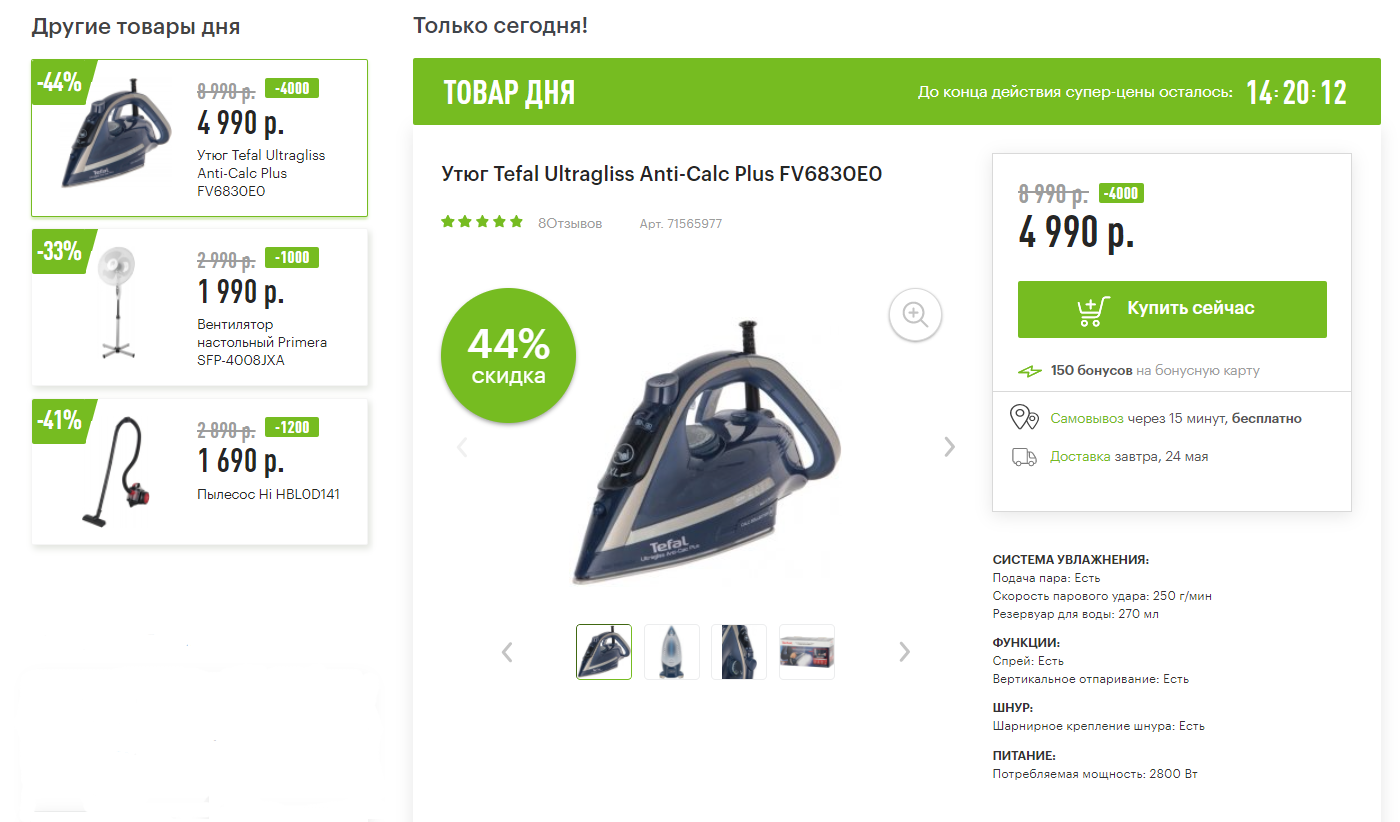Click the shopping cart icon in buy button
The image size is (1400, 822).
pos(1093,310)
